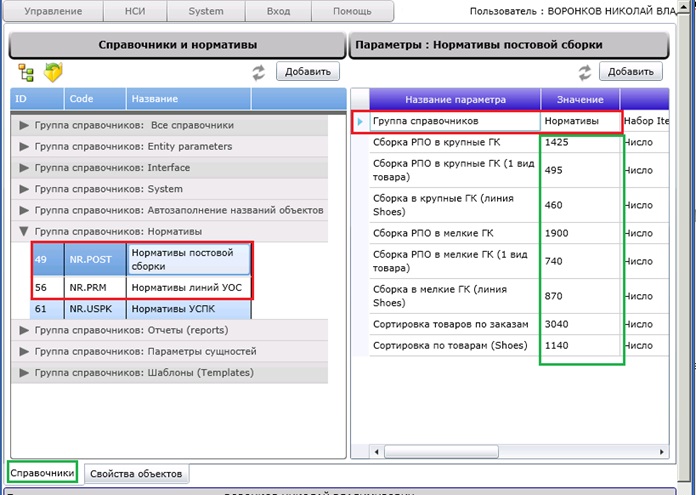Click the blue row indicator arrow by Группа справочников
This screenshot has height=495, width=696.
pyautogui.click(x=360, y=121)
